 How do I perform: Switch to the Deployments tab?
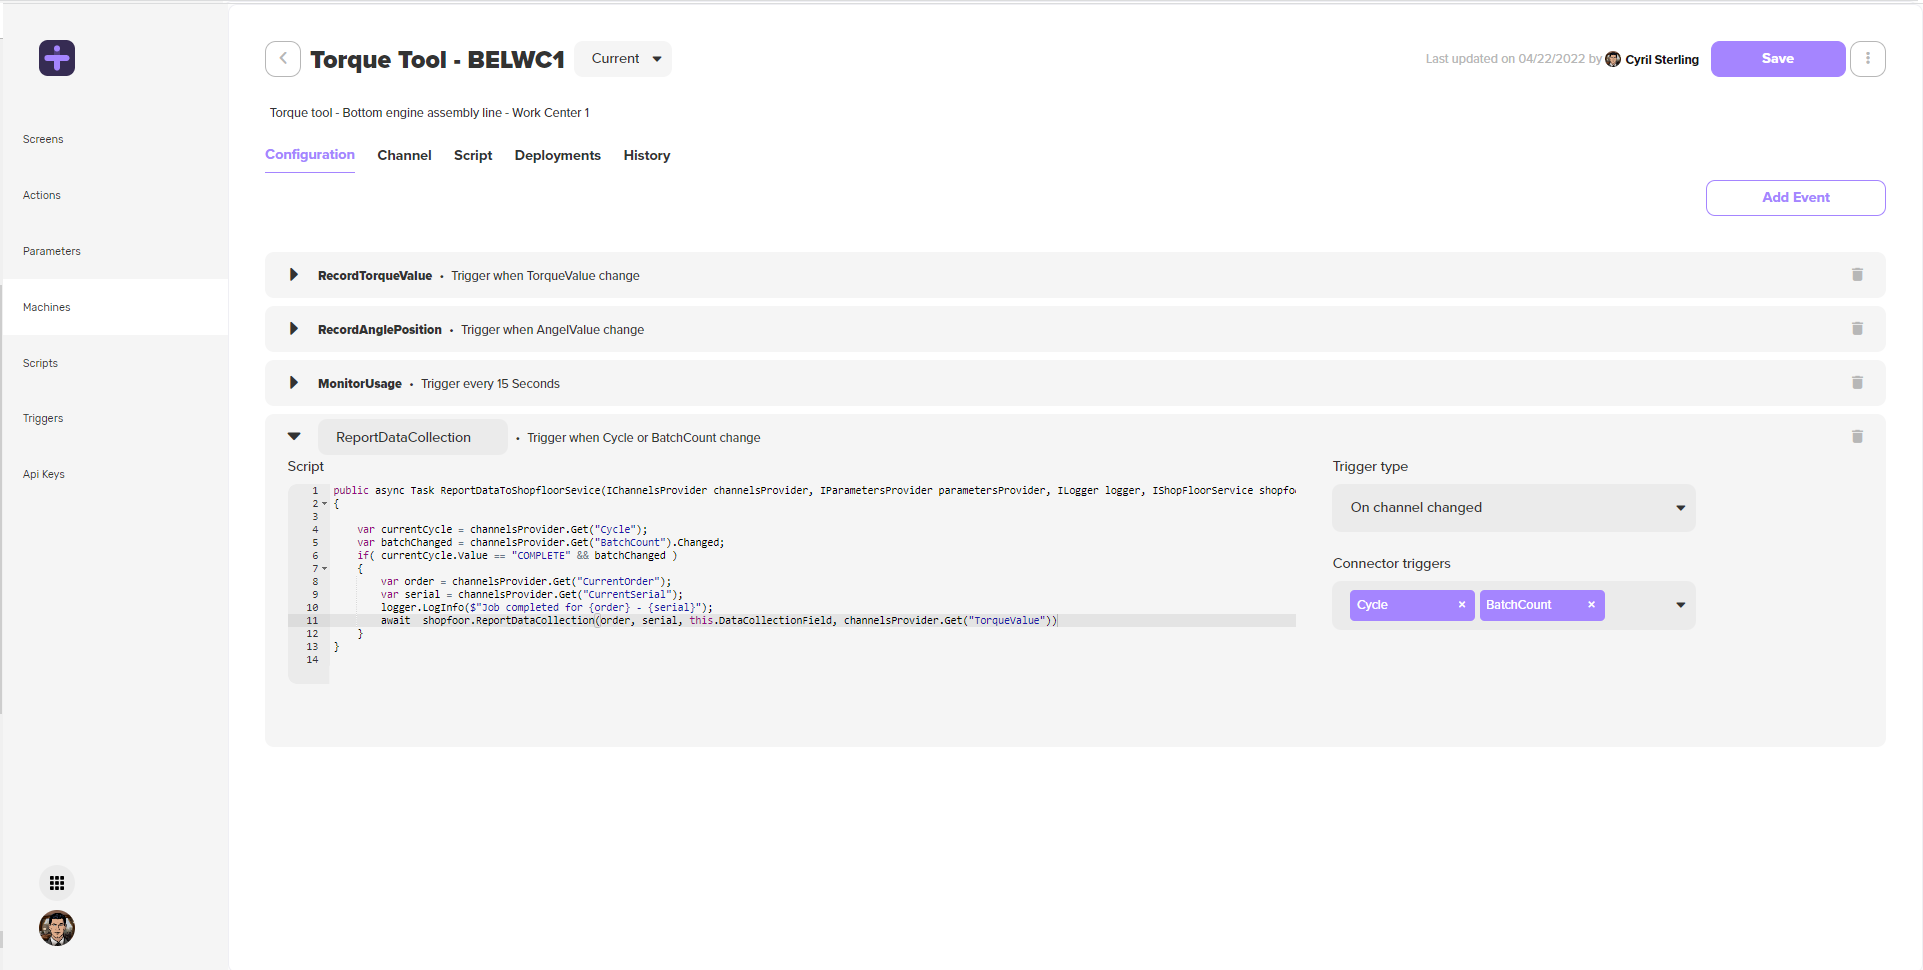point(557,155)
